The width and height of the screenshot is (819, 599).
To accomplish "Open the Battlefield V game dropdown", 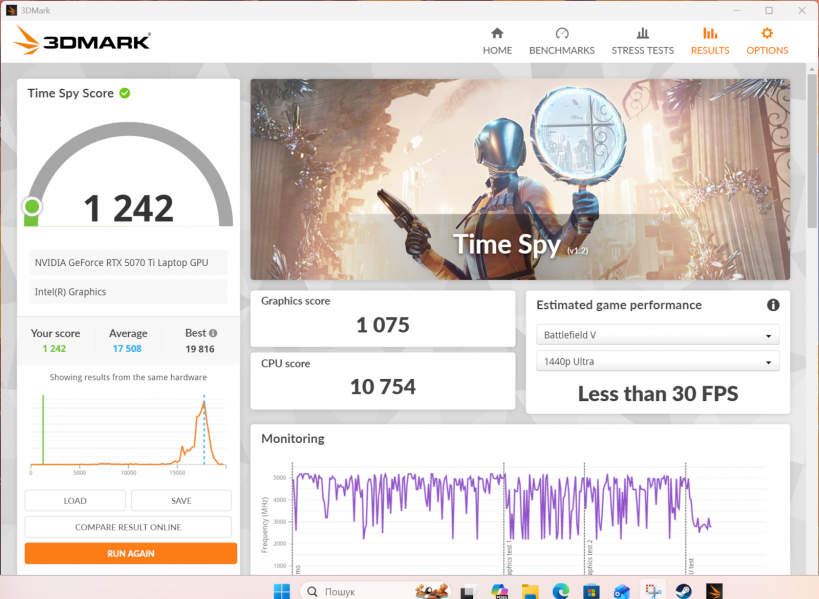I will [x=657, y=335].
